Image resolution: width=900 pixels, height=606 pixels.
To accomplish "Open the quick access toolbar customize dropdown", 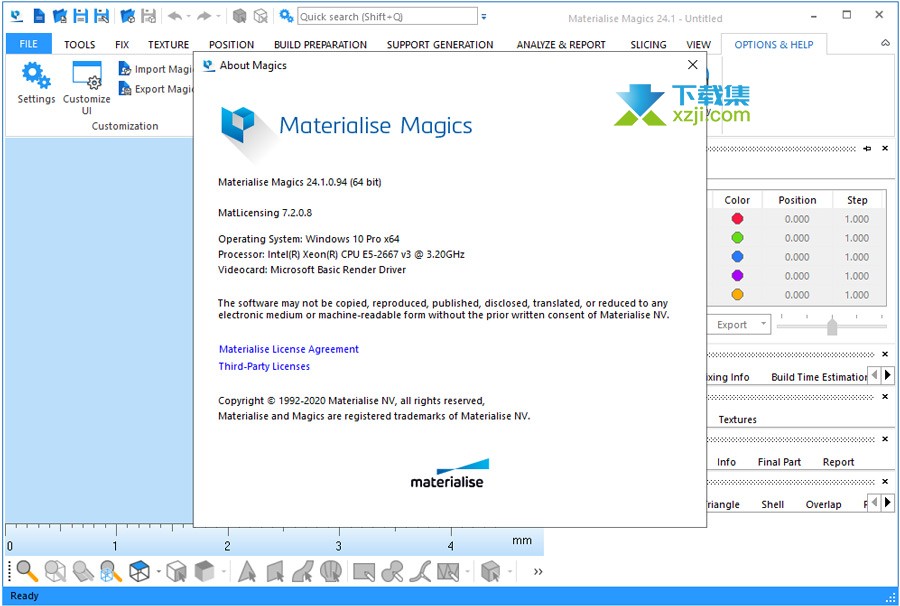I will pyautogui.click(x=484, y=17).
